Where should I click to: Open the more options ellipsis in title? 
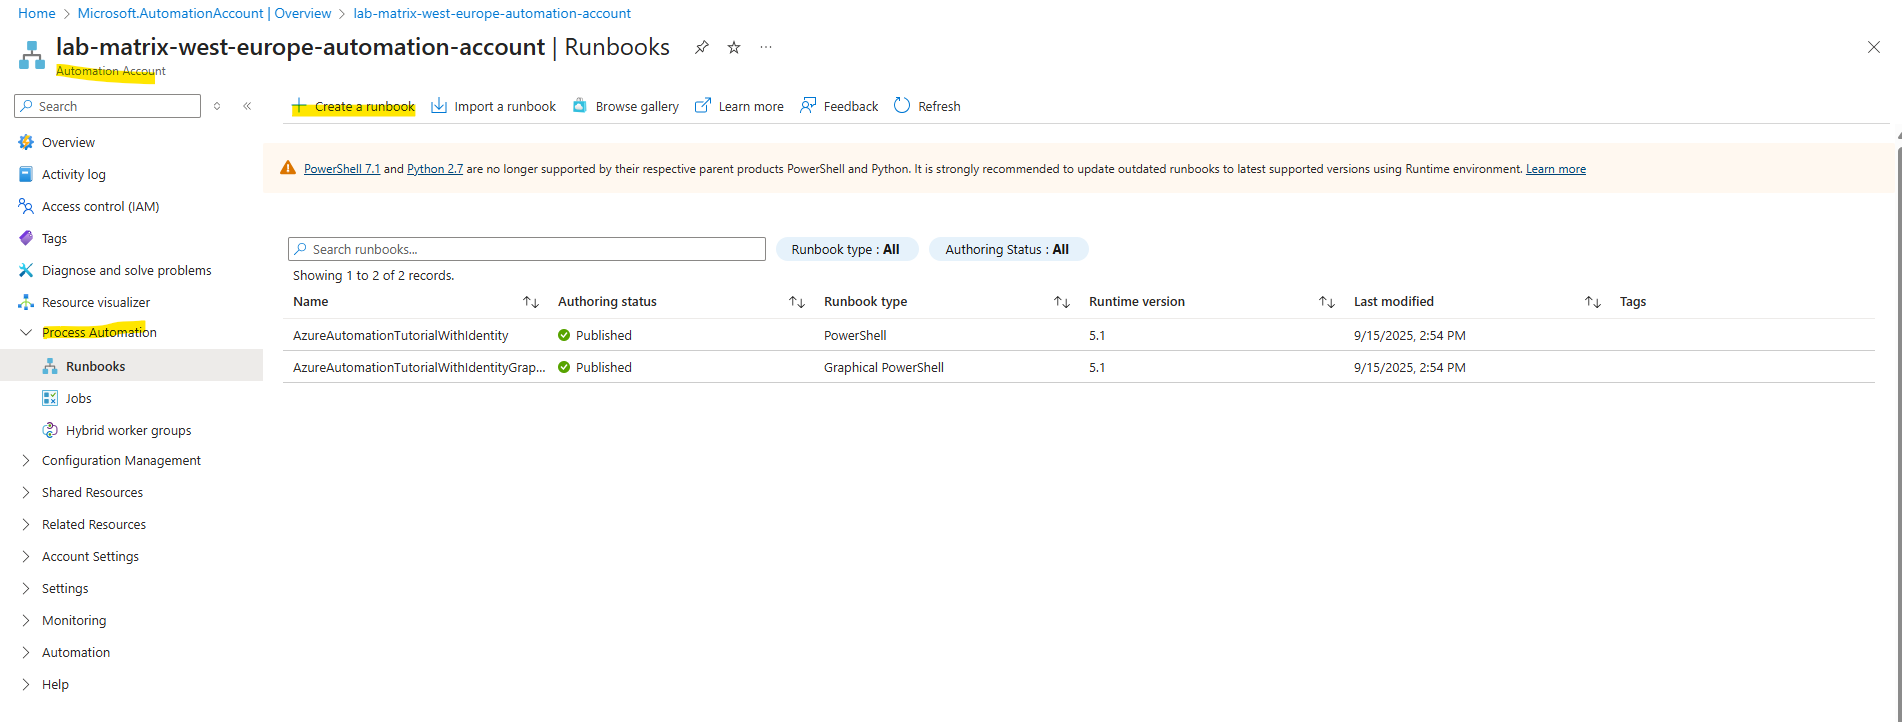[x=766, y=47]
